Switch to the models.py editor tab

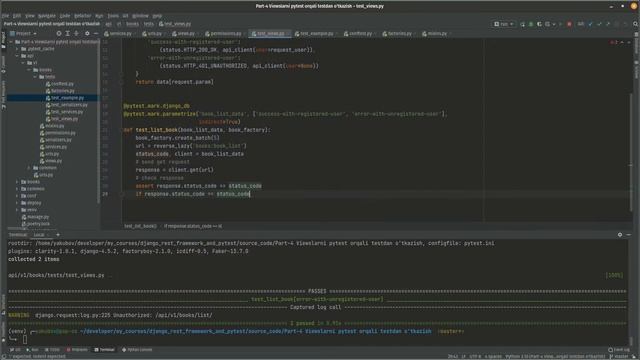435,33
